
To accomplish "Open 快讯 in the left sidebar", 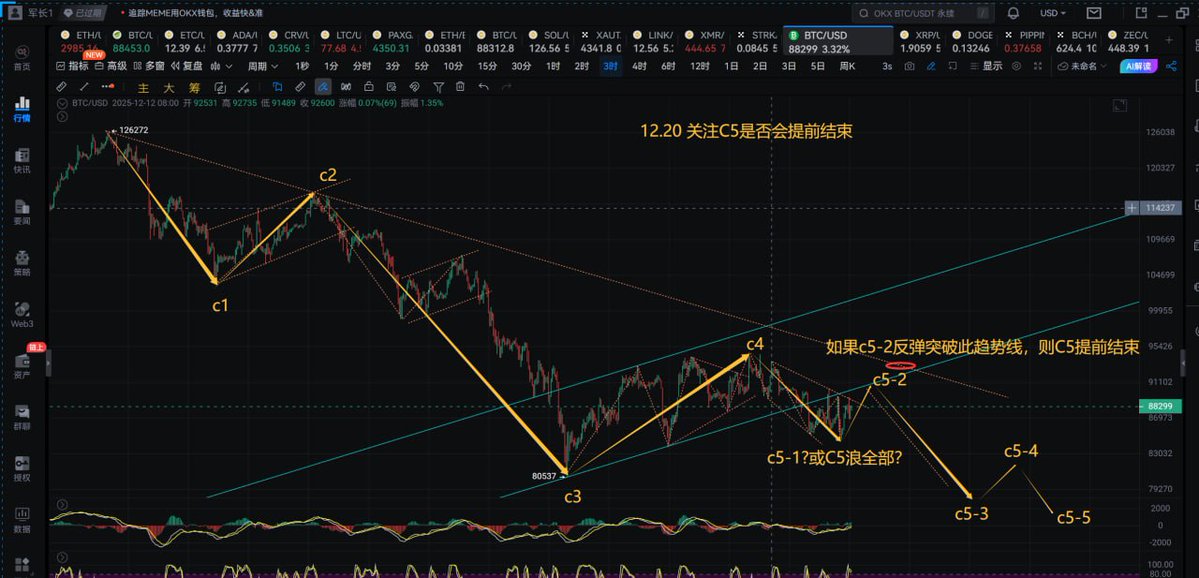I will (21, 160).
